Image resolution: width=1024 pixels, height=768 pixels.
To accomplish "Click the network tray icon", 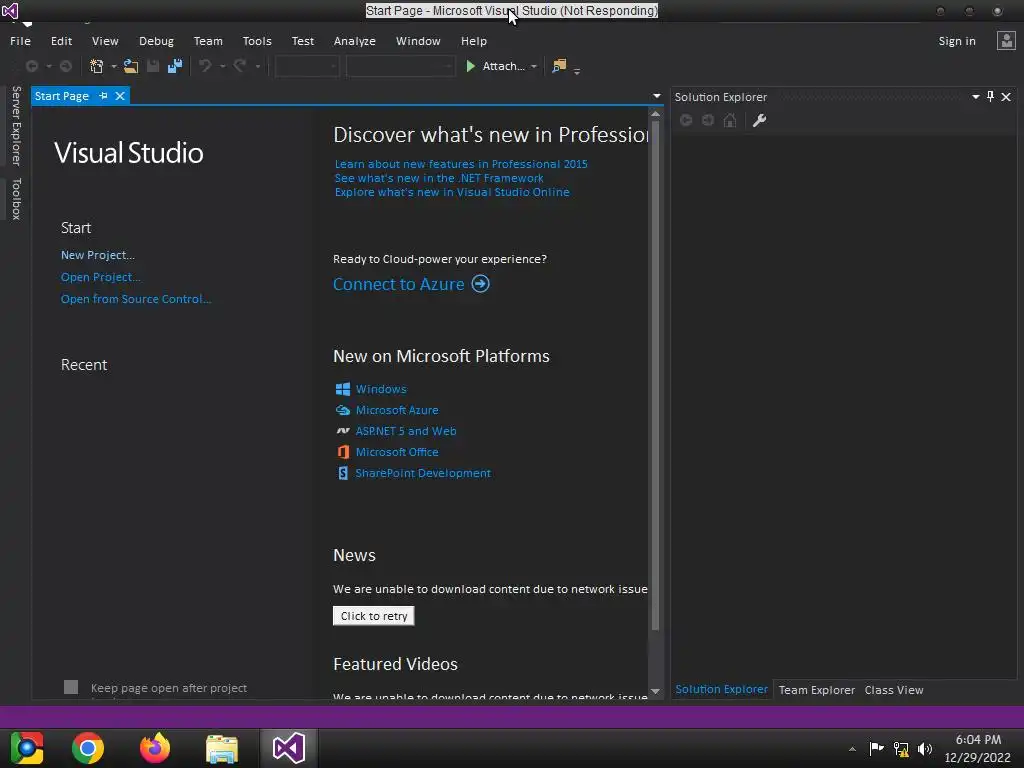I will (x=901, y=749).
